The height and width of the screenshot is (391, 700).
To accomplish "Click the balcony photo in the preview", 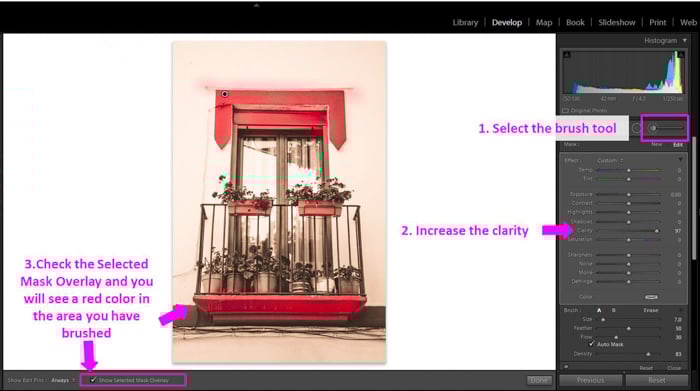I will (279, 202).
